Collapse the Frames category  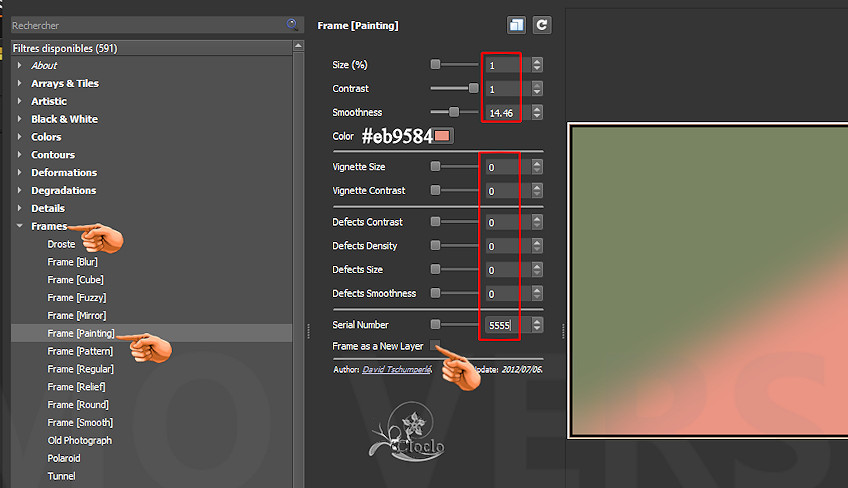coord(19,226)
